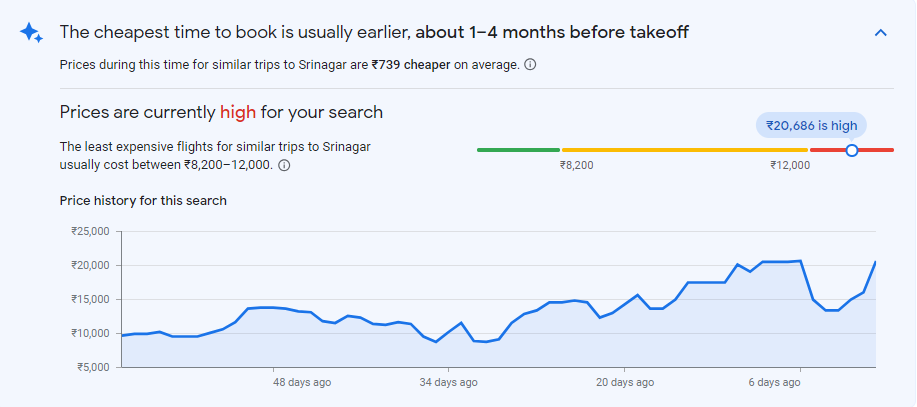Click the '₹20,686 is high' bubble

click(x=810, y=125)
